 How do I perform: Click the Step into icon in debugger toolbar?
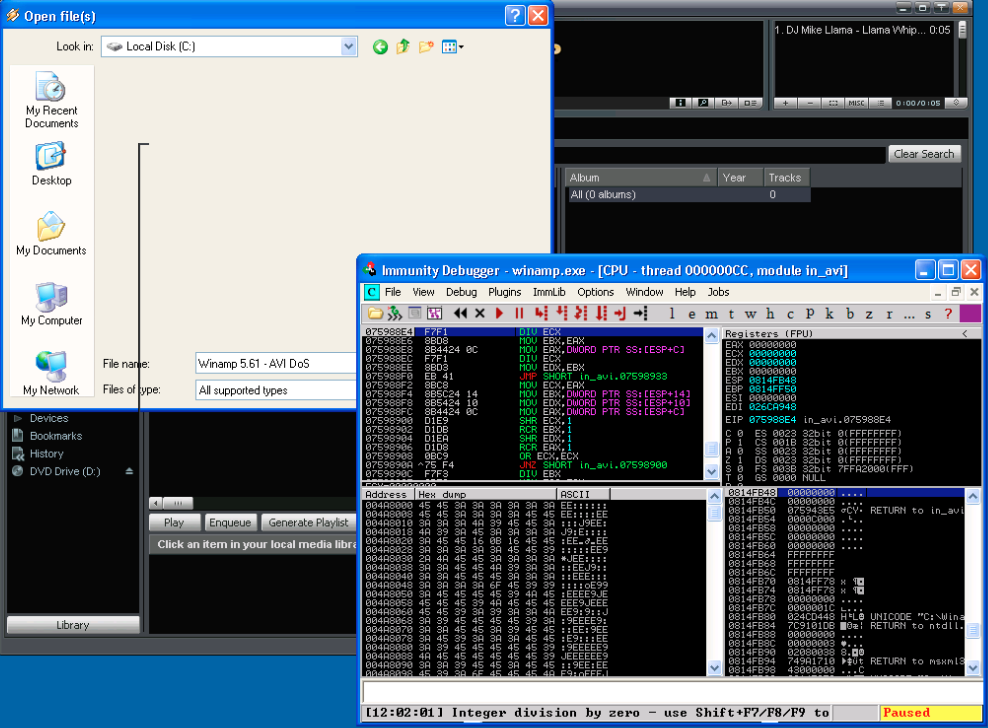pyautogui.click(x=541, y=313)
